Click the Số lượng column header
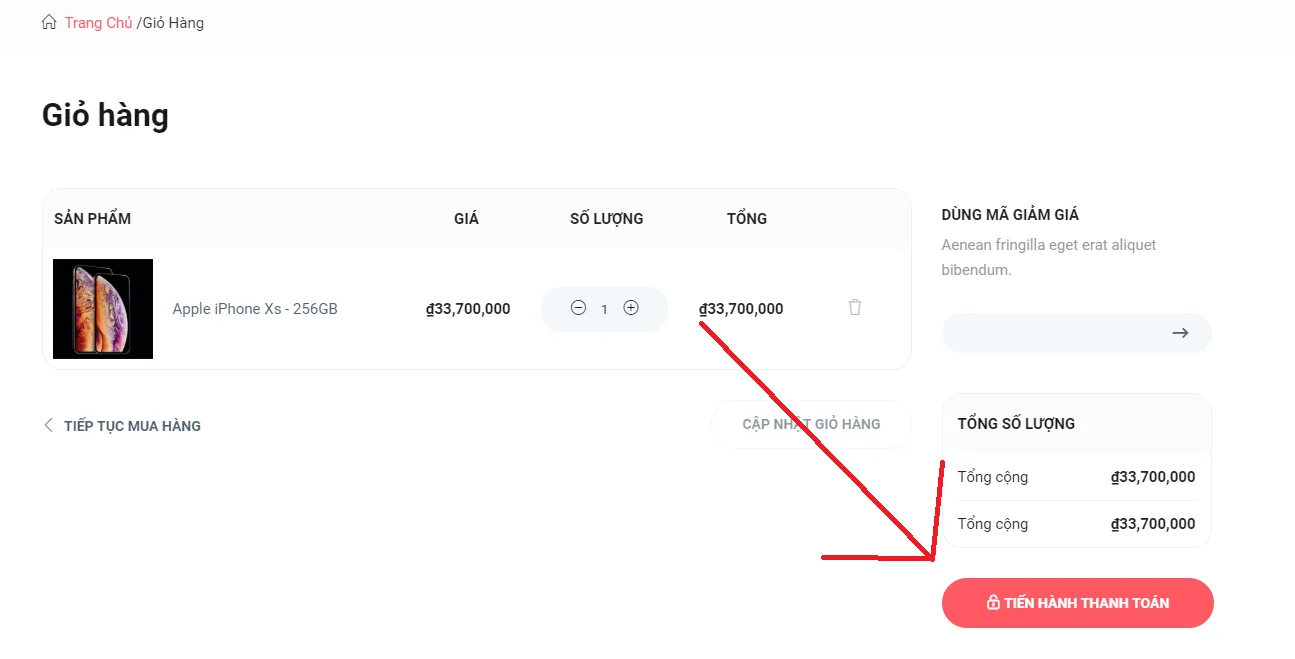This screenshot has height=659, width=1295. (x=607, y=218)
